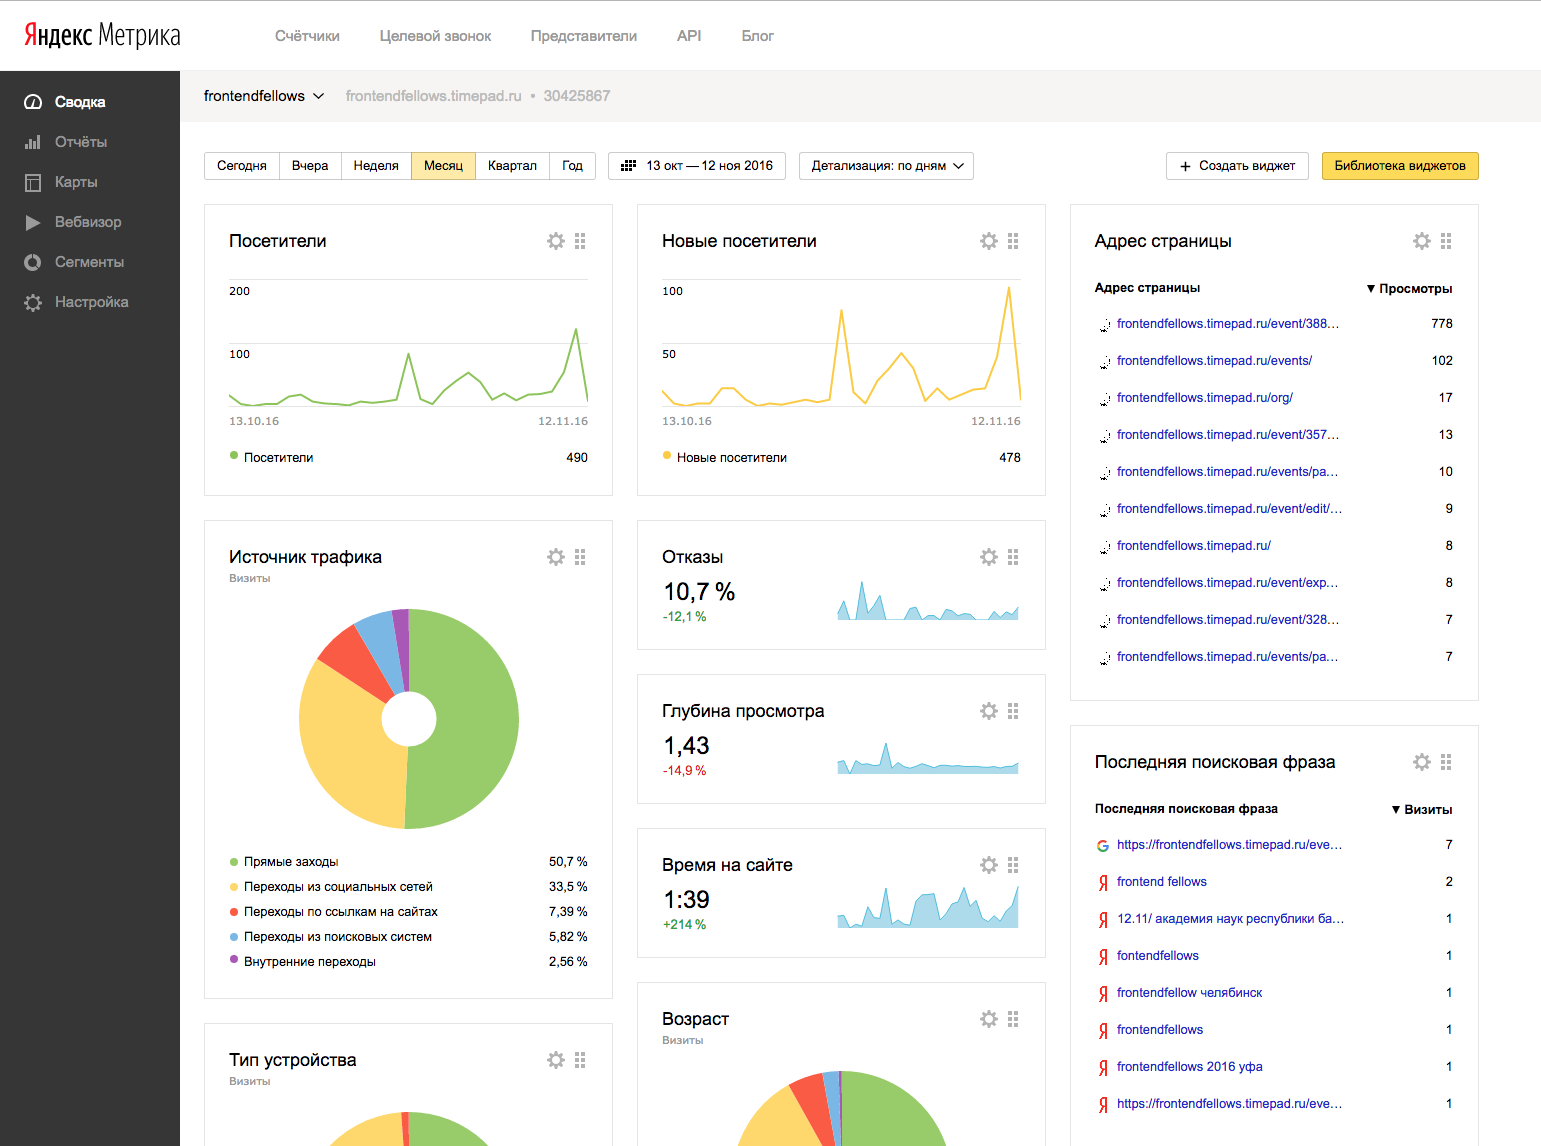Screen dimensions: 1541x1146
Task: Open Счётчики in top navigation
Action: click(x=307, y=36)
